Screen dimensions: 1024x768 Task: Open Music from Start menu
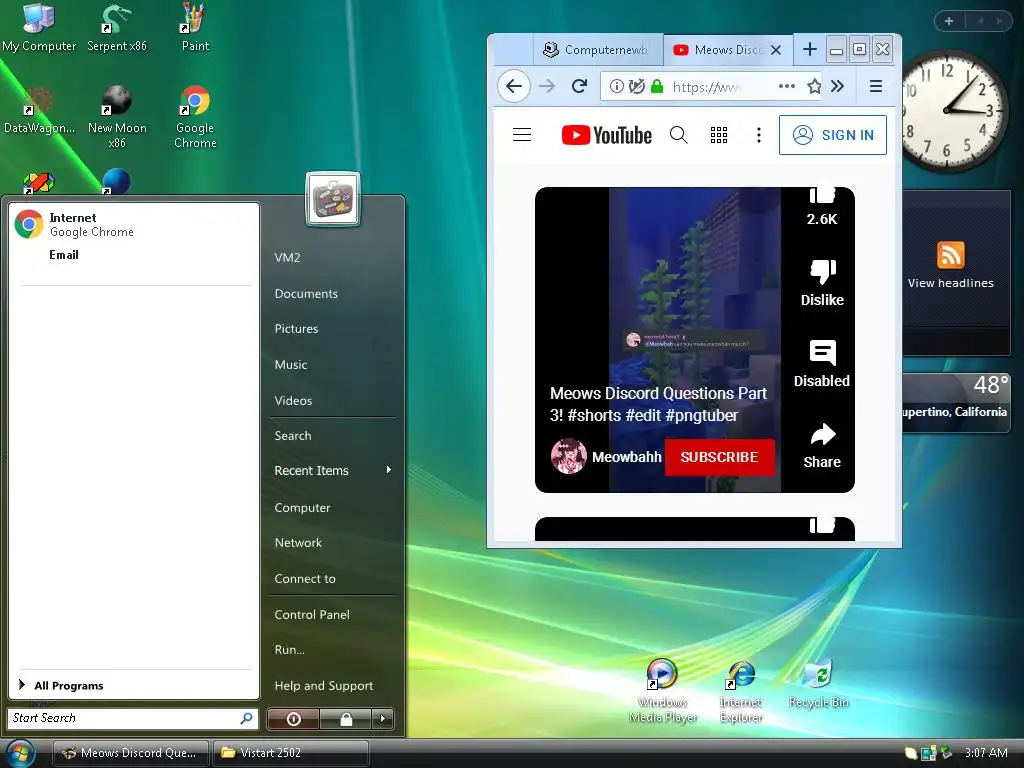[x=291, y=364]
